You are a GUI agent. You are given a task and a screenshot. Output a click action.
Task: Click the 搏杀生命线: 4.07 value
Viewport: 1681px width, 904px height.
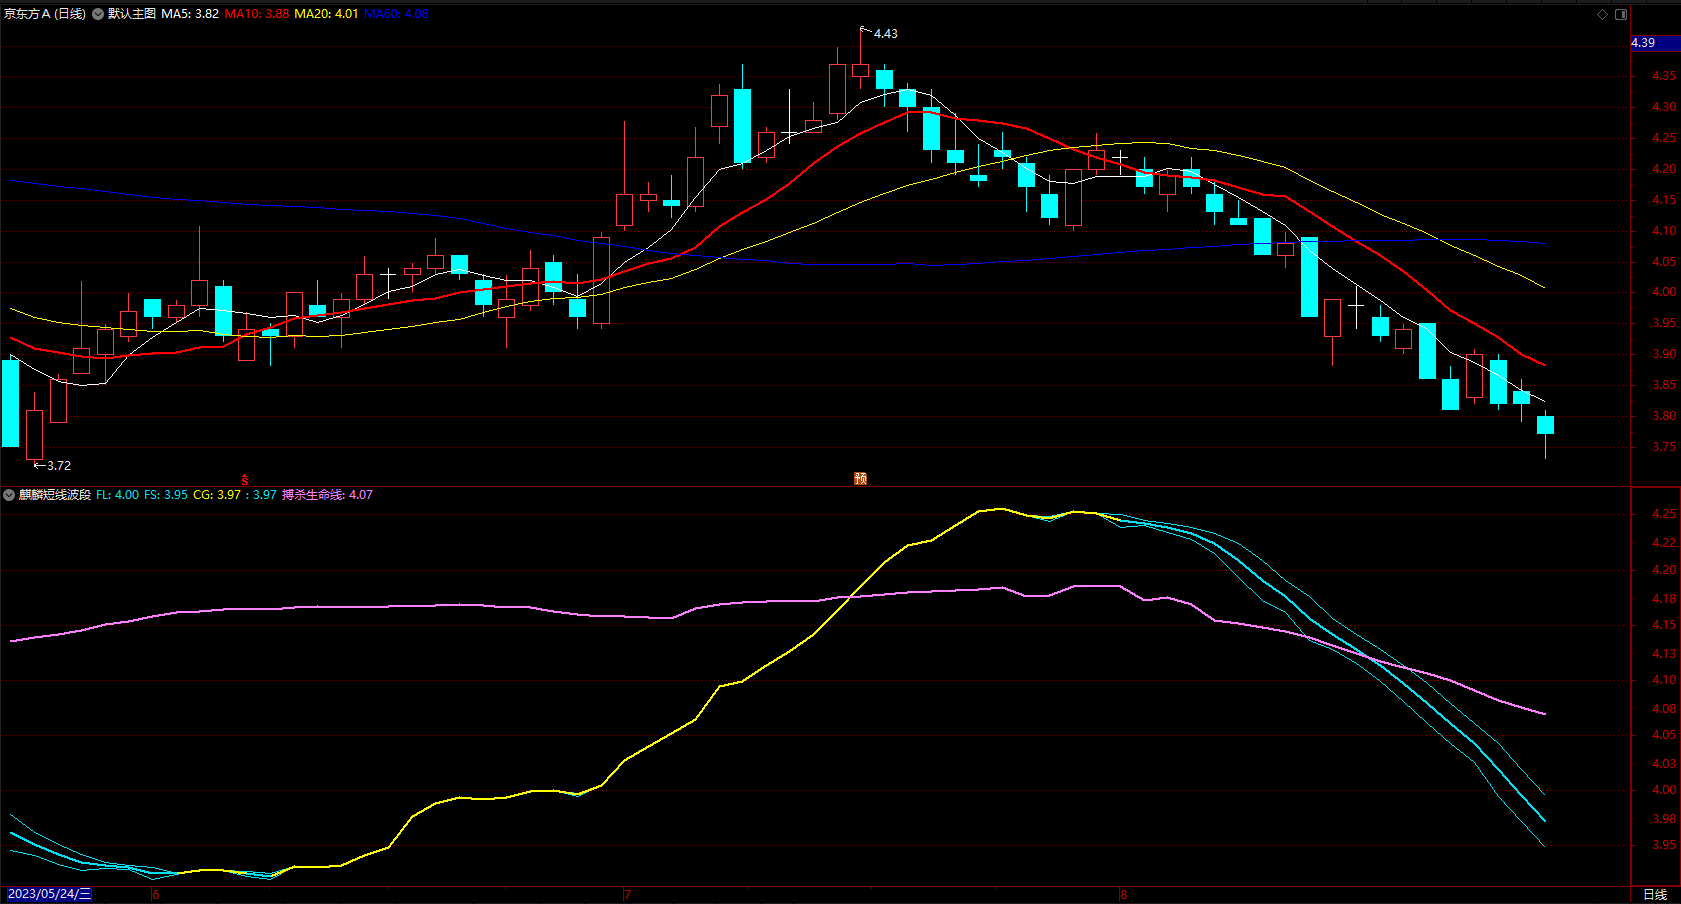click(x=327, y=495)
